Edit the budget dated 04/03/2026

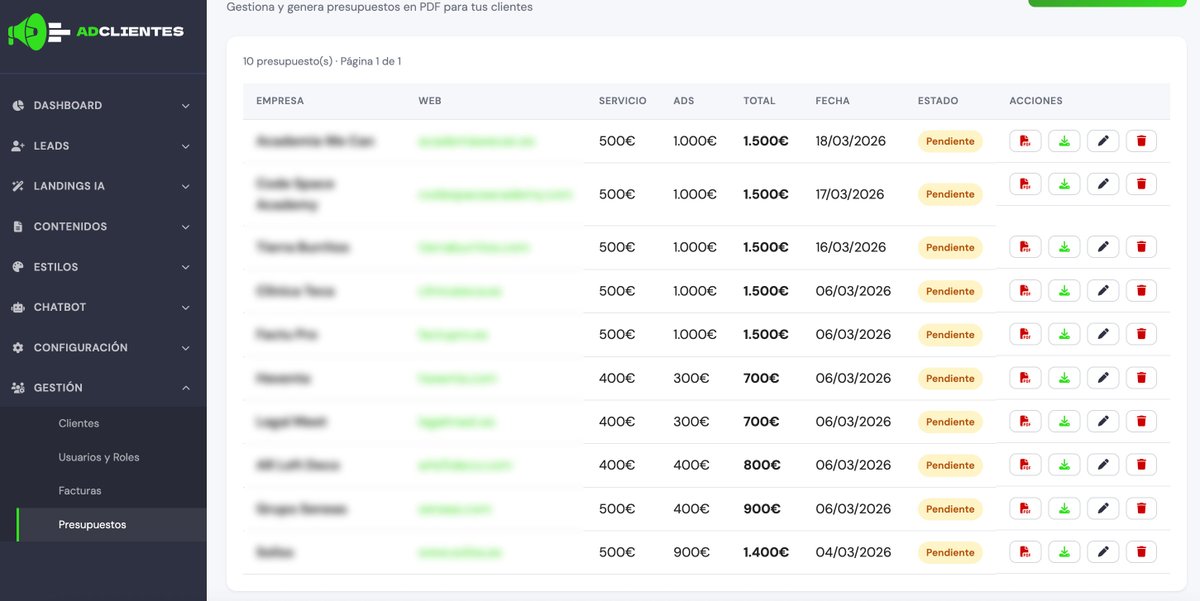pyautogui.click(x=1103, y=552)
